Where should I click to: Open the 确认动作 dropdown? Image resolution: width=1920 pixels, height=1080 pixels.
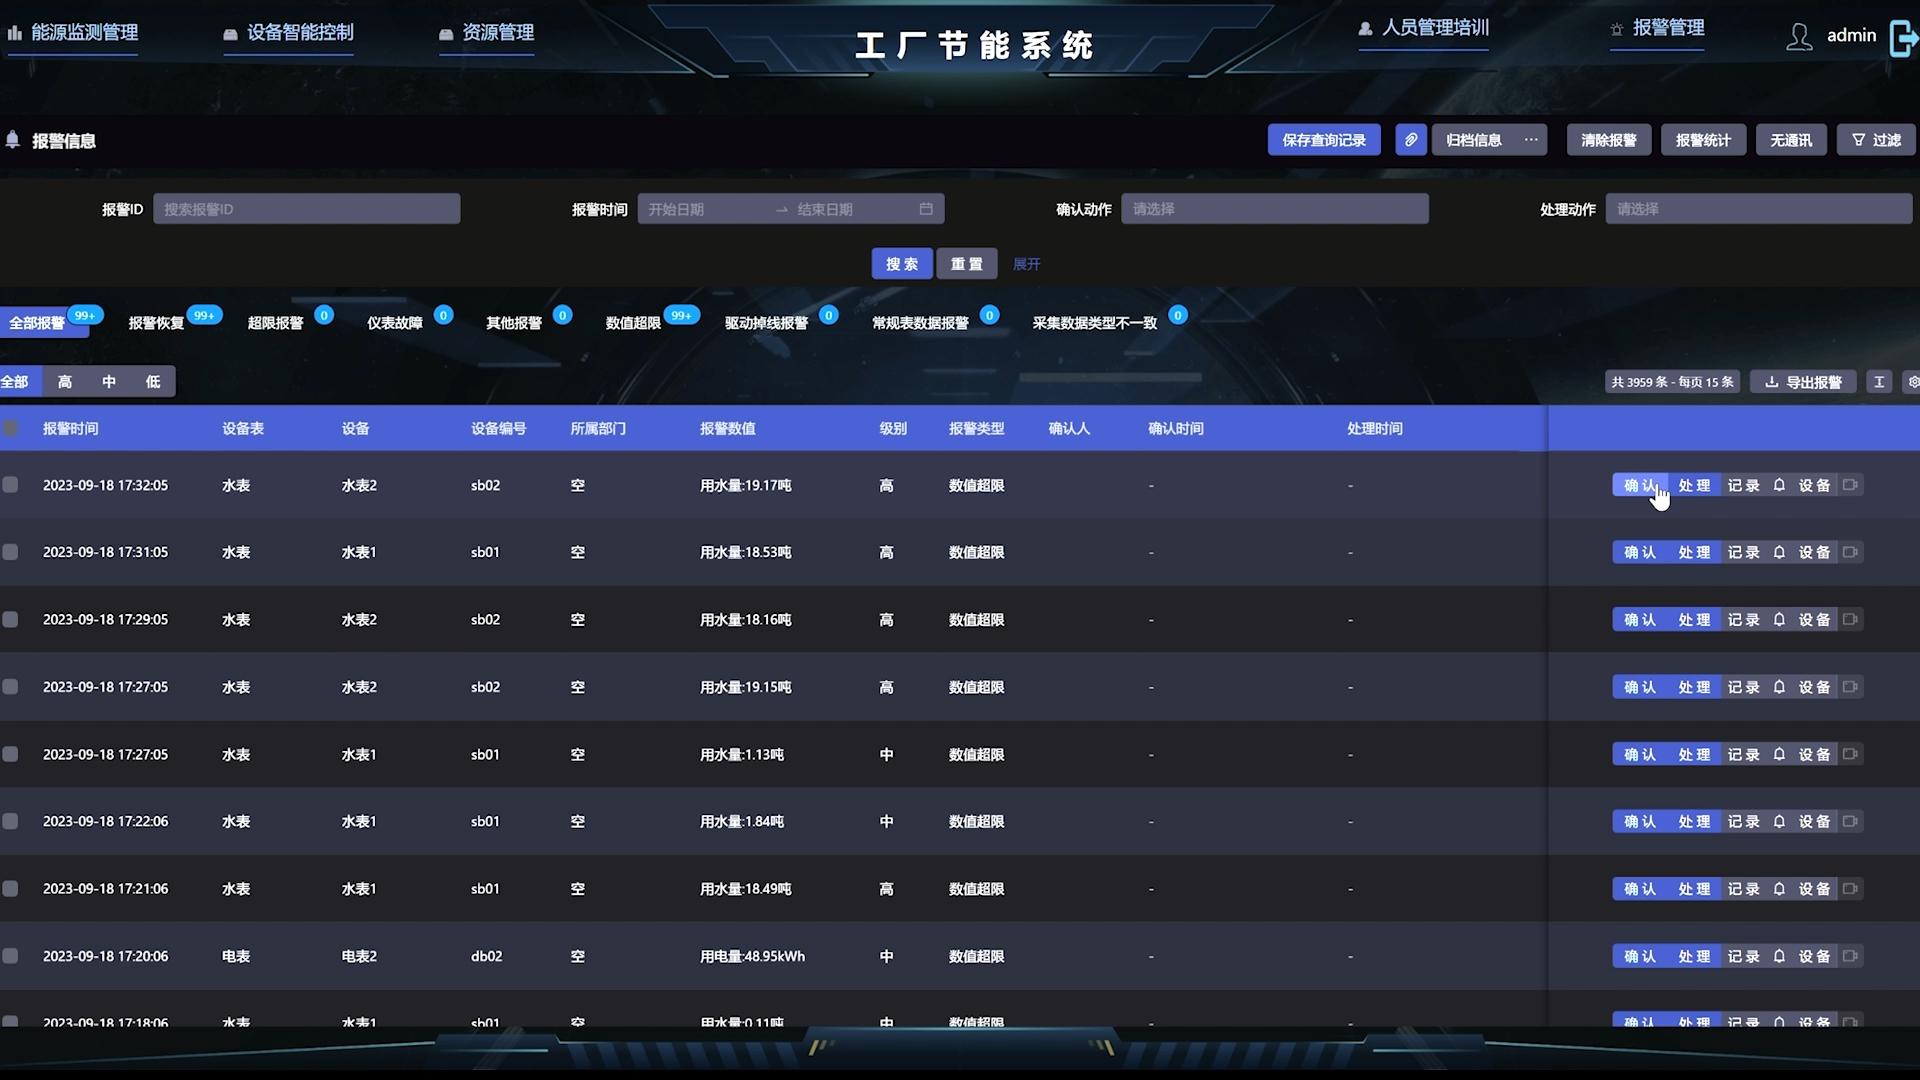coord(1275,209)
